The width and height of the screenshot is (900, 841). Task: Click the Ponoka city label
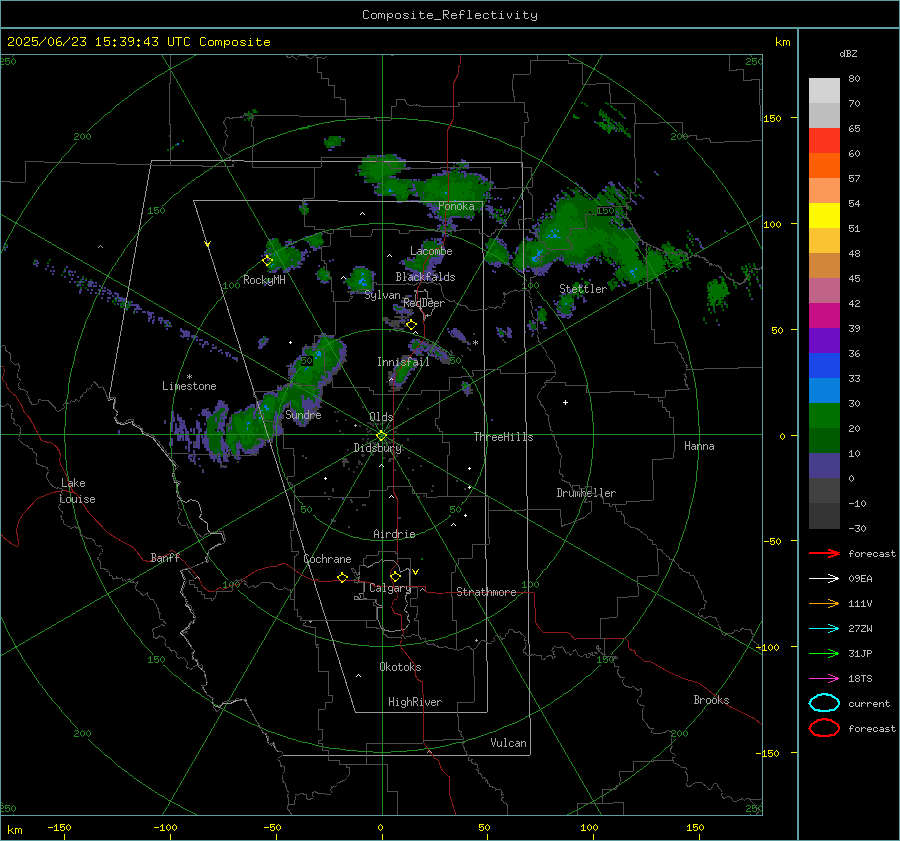[x=456, y=206]
